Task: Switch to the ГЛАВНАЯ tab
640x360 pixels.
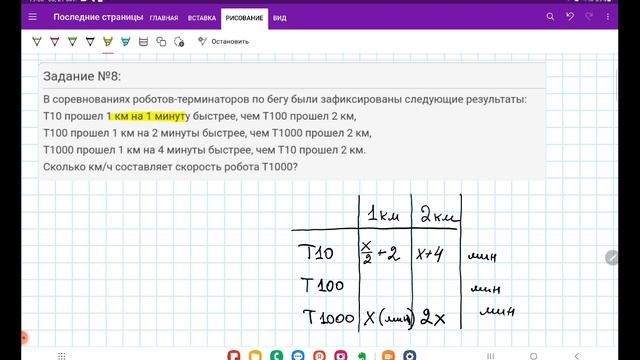Action: (164, 18)
